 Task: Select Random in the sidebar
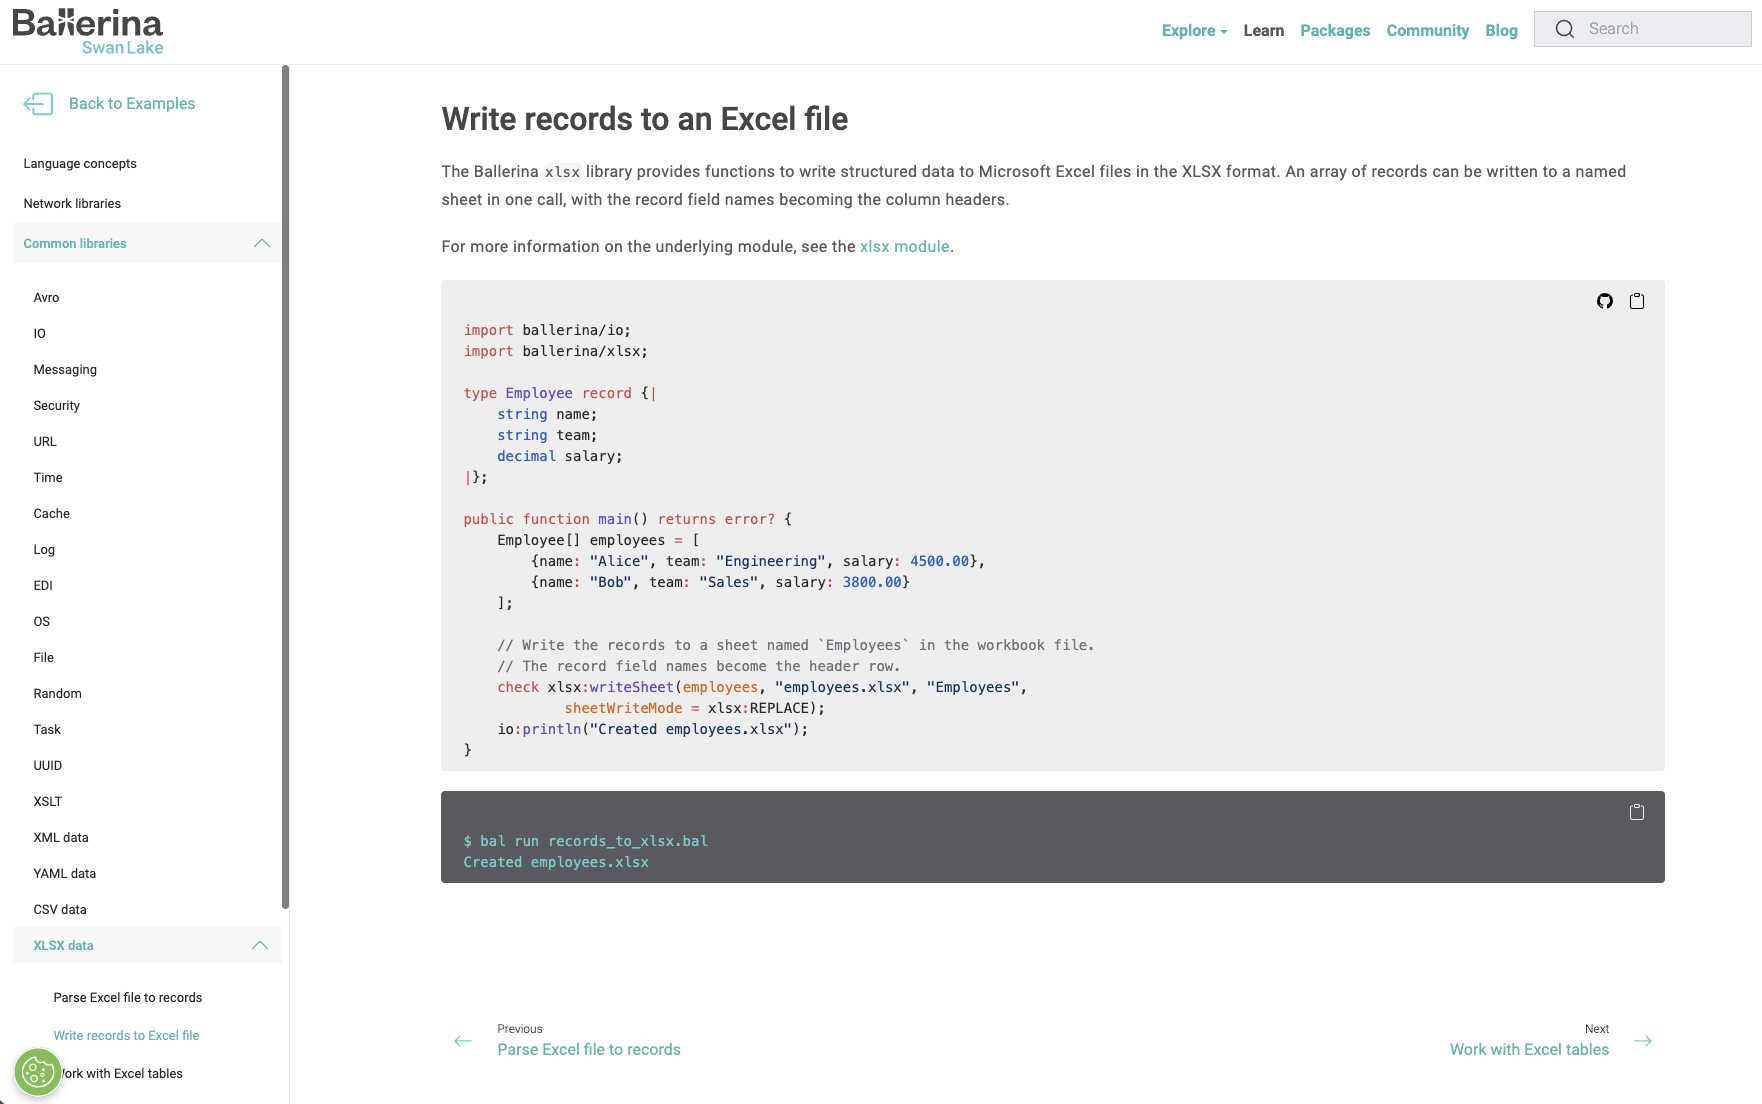pyautogui.click(x=57, y=693)
